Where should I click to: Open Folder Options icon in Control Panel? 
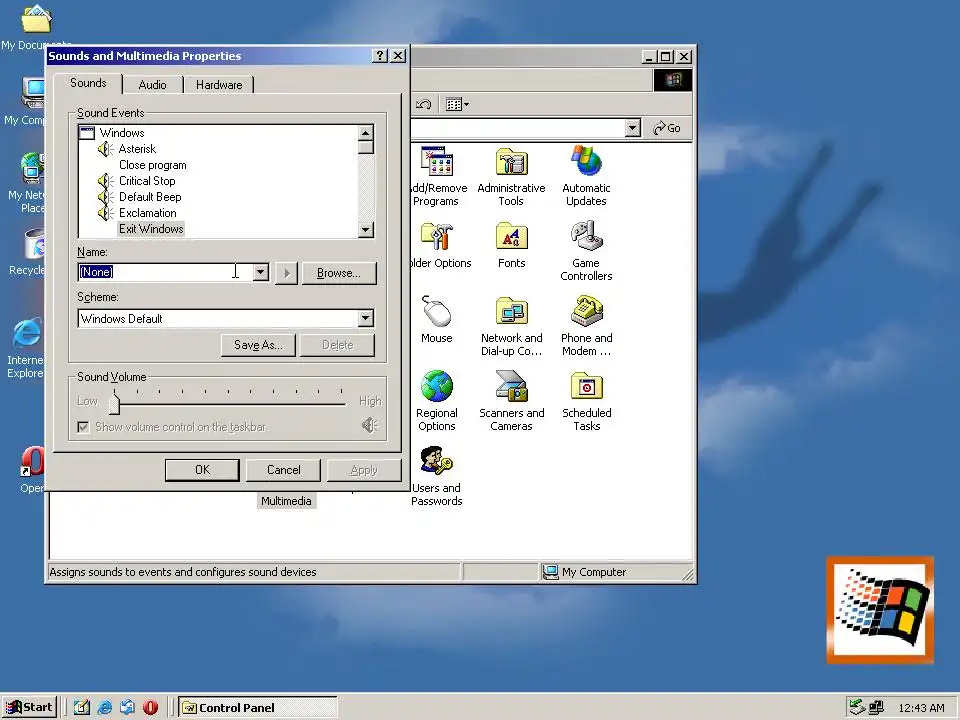tap(437, 237)
